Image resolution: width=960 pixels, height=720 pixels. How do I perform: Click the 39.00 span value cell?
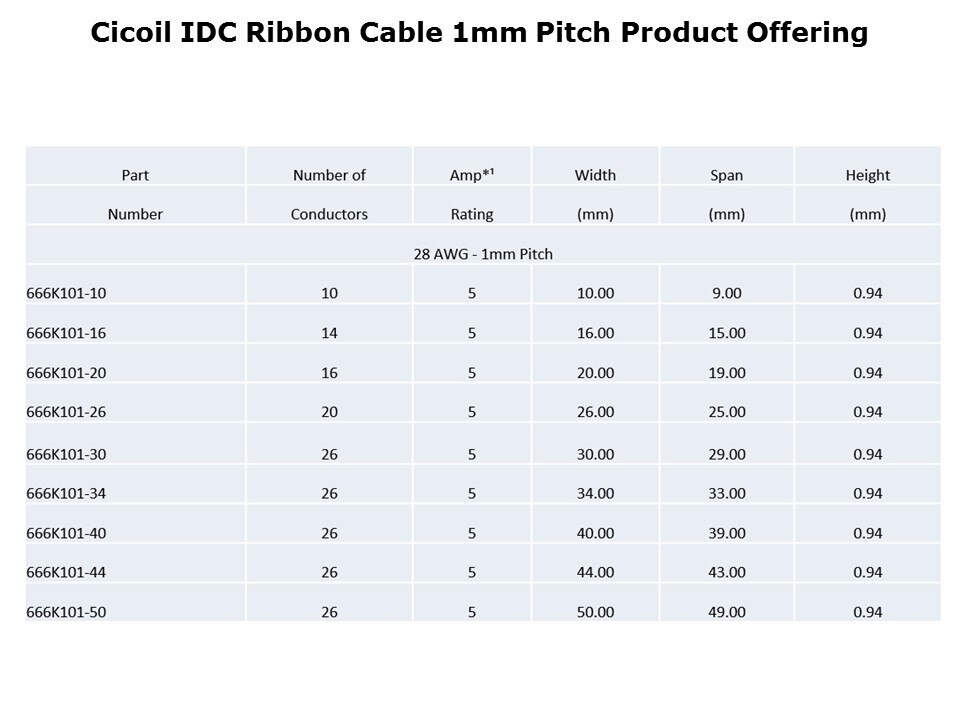(x=726, y=533)
